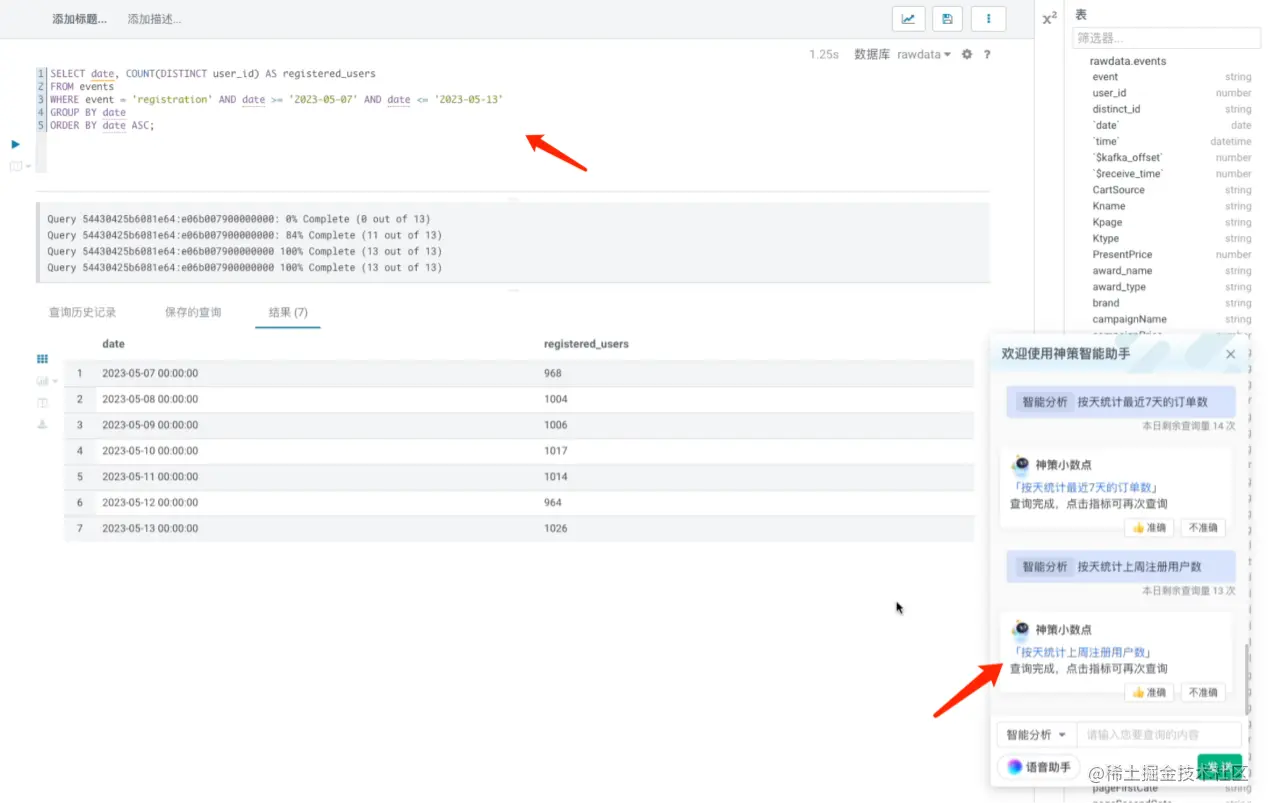Click the x² variables icon
This screenshot has width=1271, height=806.
(x=1049, y=18)
